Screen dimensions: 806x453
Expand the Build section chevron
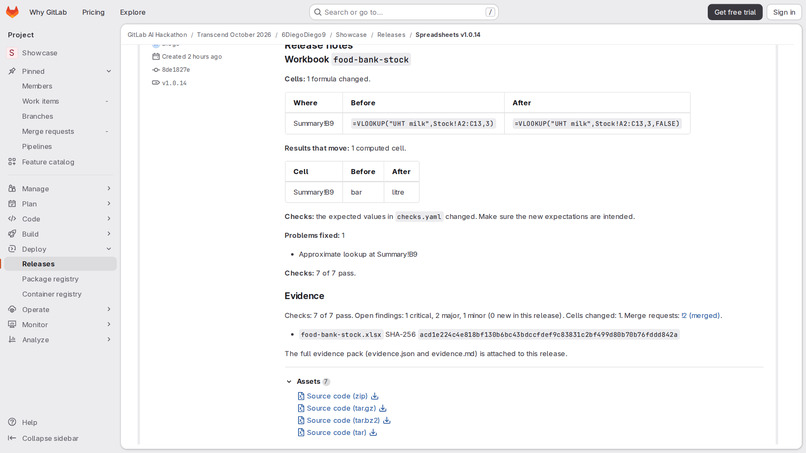pos(108,234)
